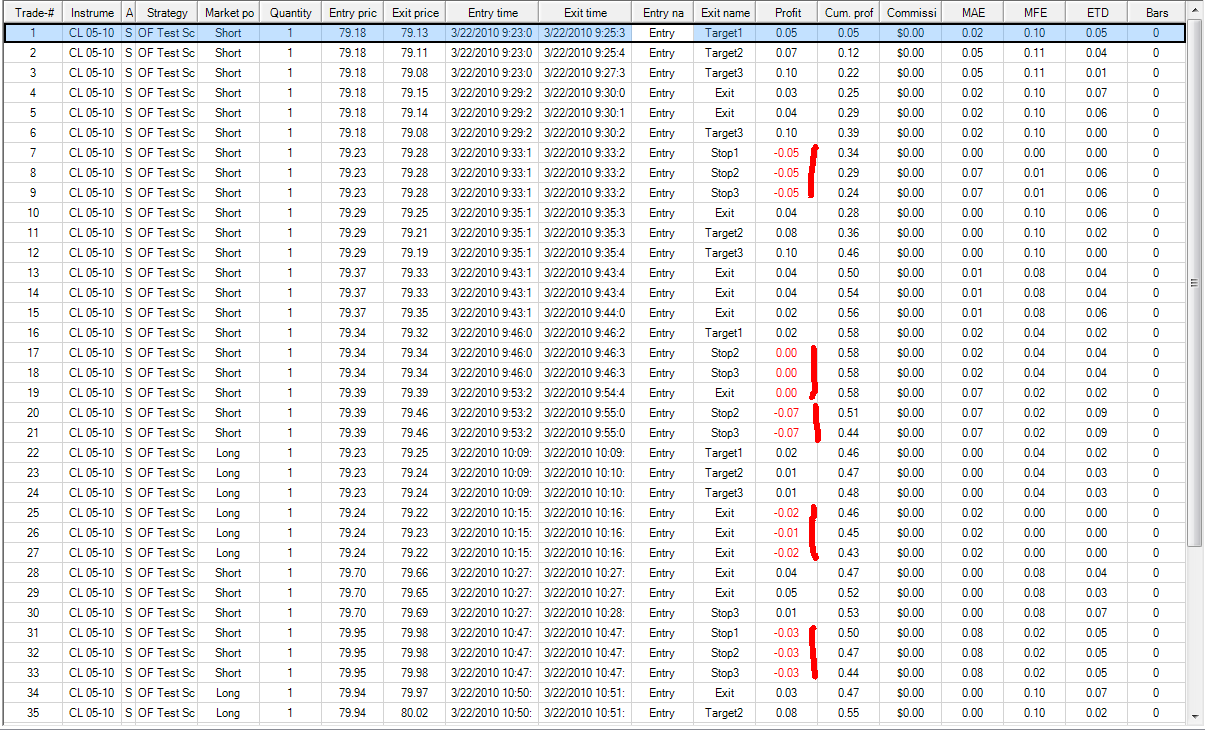The height and width of the screenshot is (733, 1205).
Task: Click the Entry time column header
Action: (x=492, y=13)
